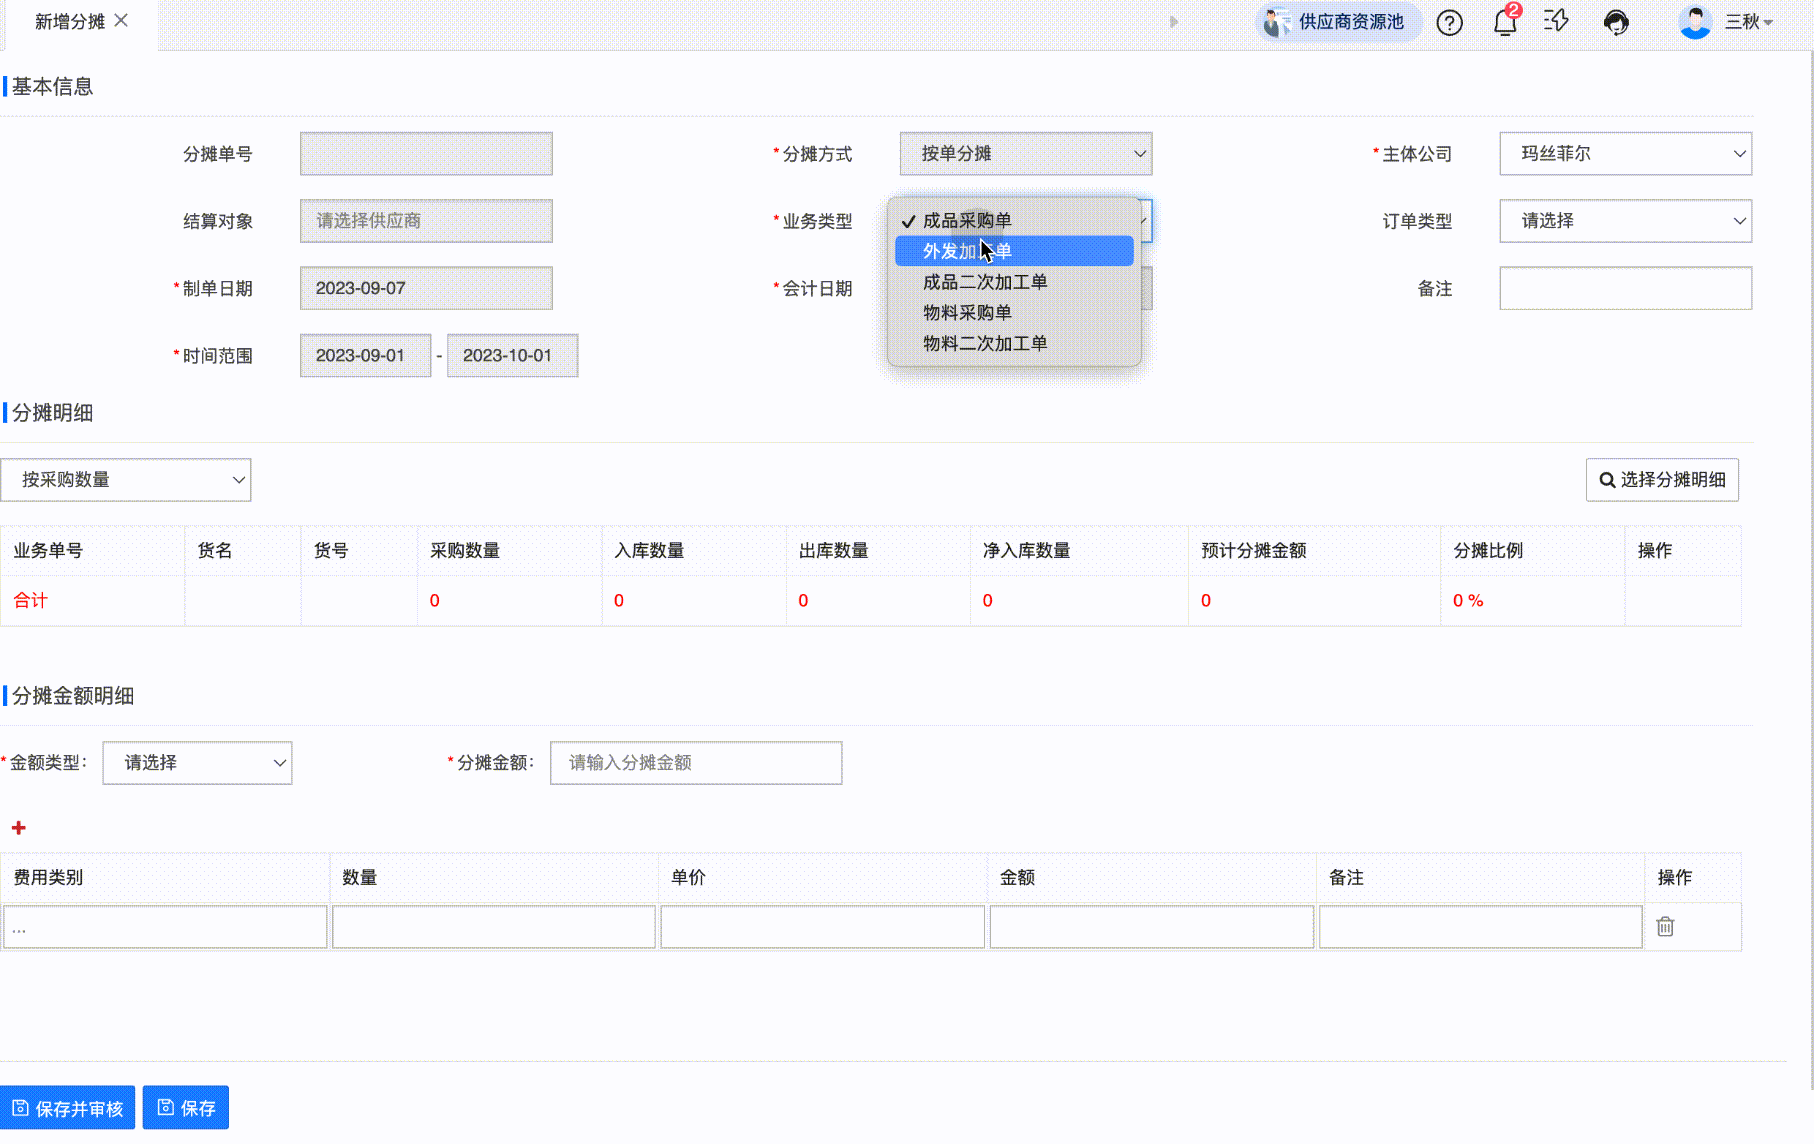Click the help question mark icon

pos(1449,22)
